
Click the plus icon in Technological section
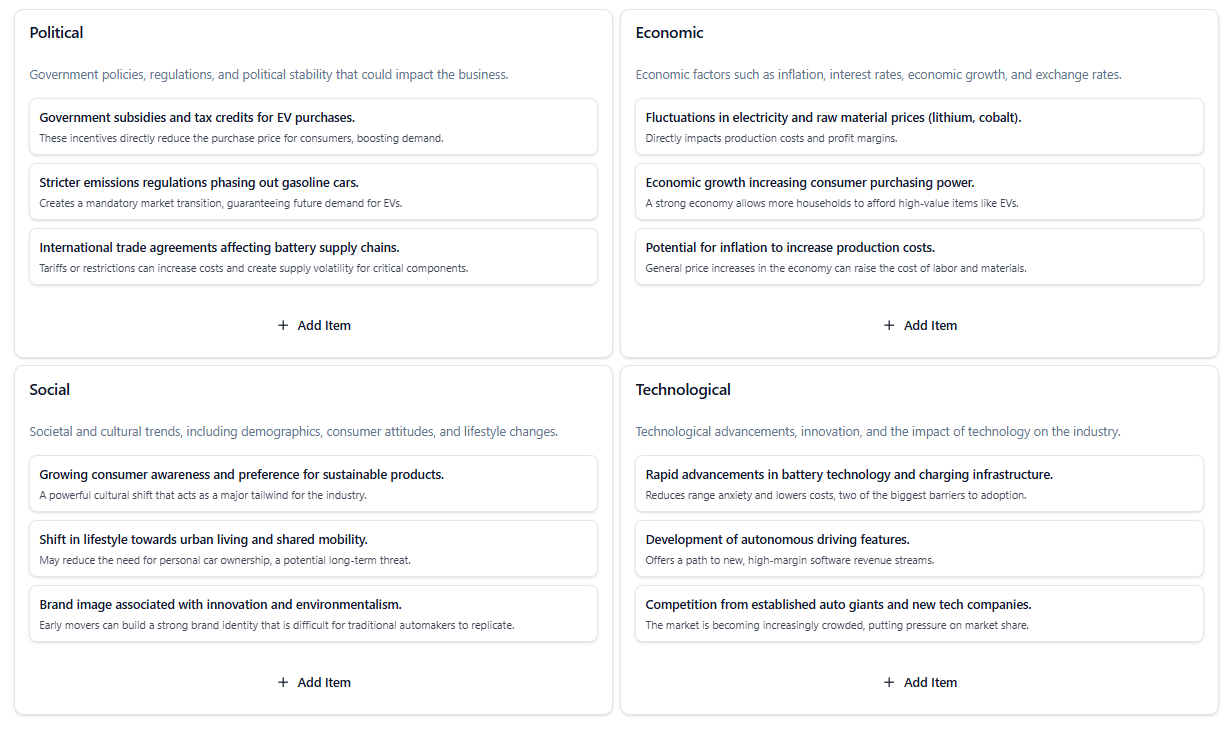[x=889, y=682]
